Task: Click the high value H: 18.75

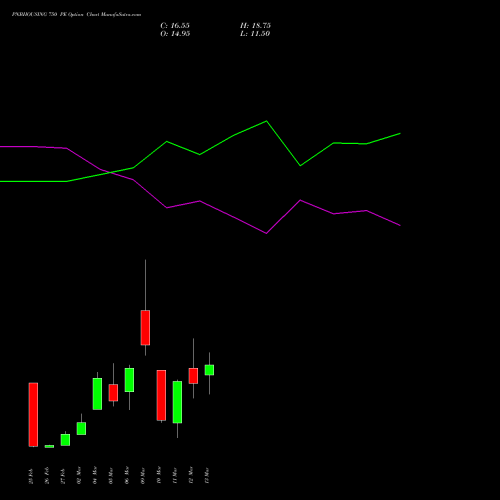Action: pos(255,26)
